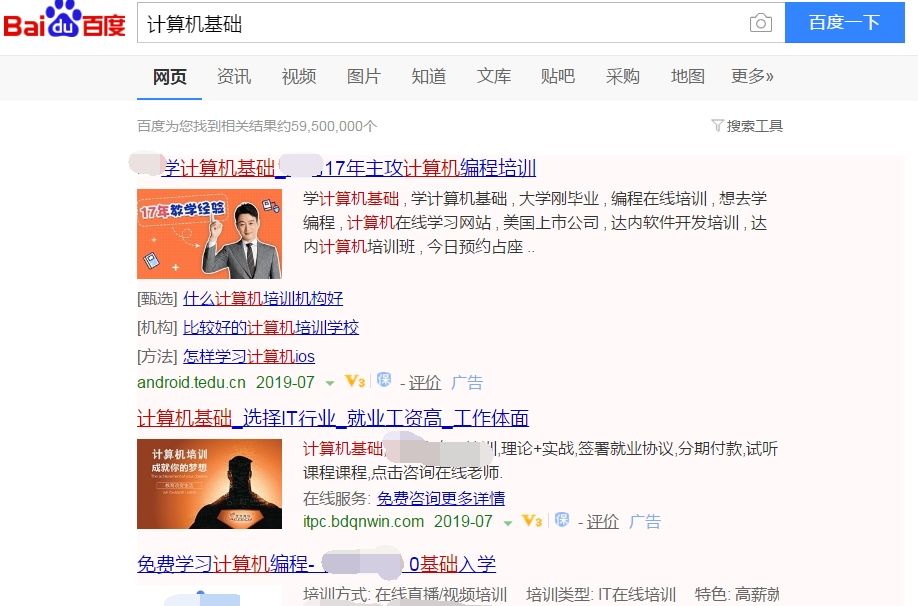Open result 计算机基础_选择IT行业_就业工资高_工作体面

coord(333,418)
